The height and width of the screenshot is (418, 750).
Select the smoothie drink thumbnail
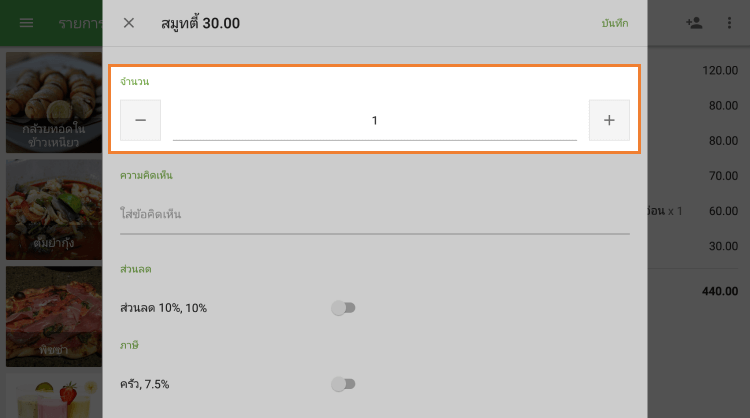(52, 396)
